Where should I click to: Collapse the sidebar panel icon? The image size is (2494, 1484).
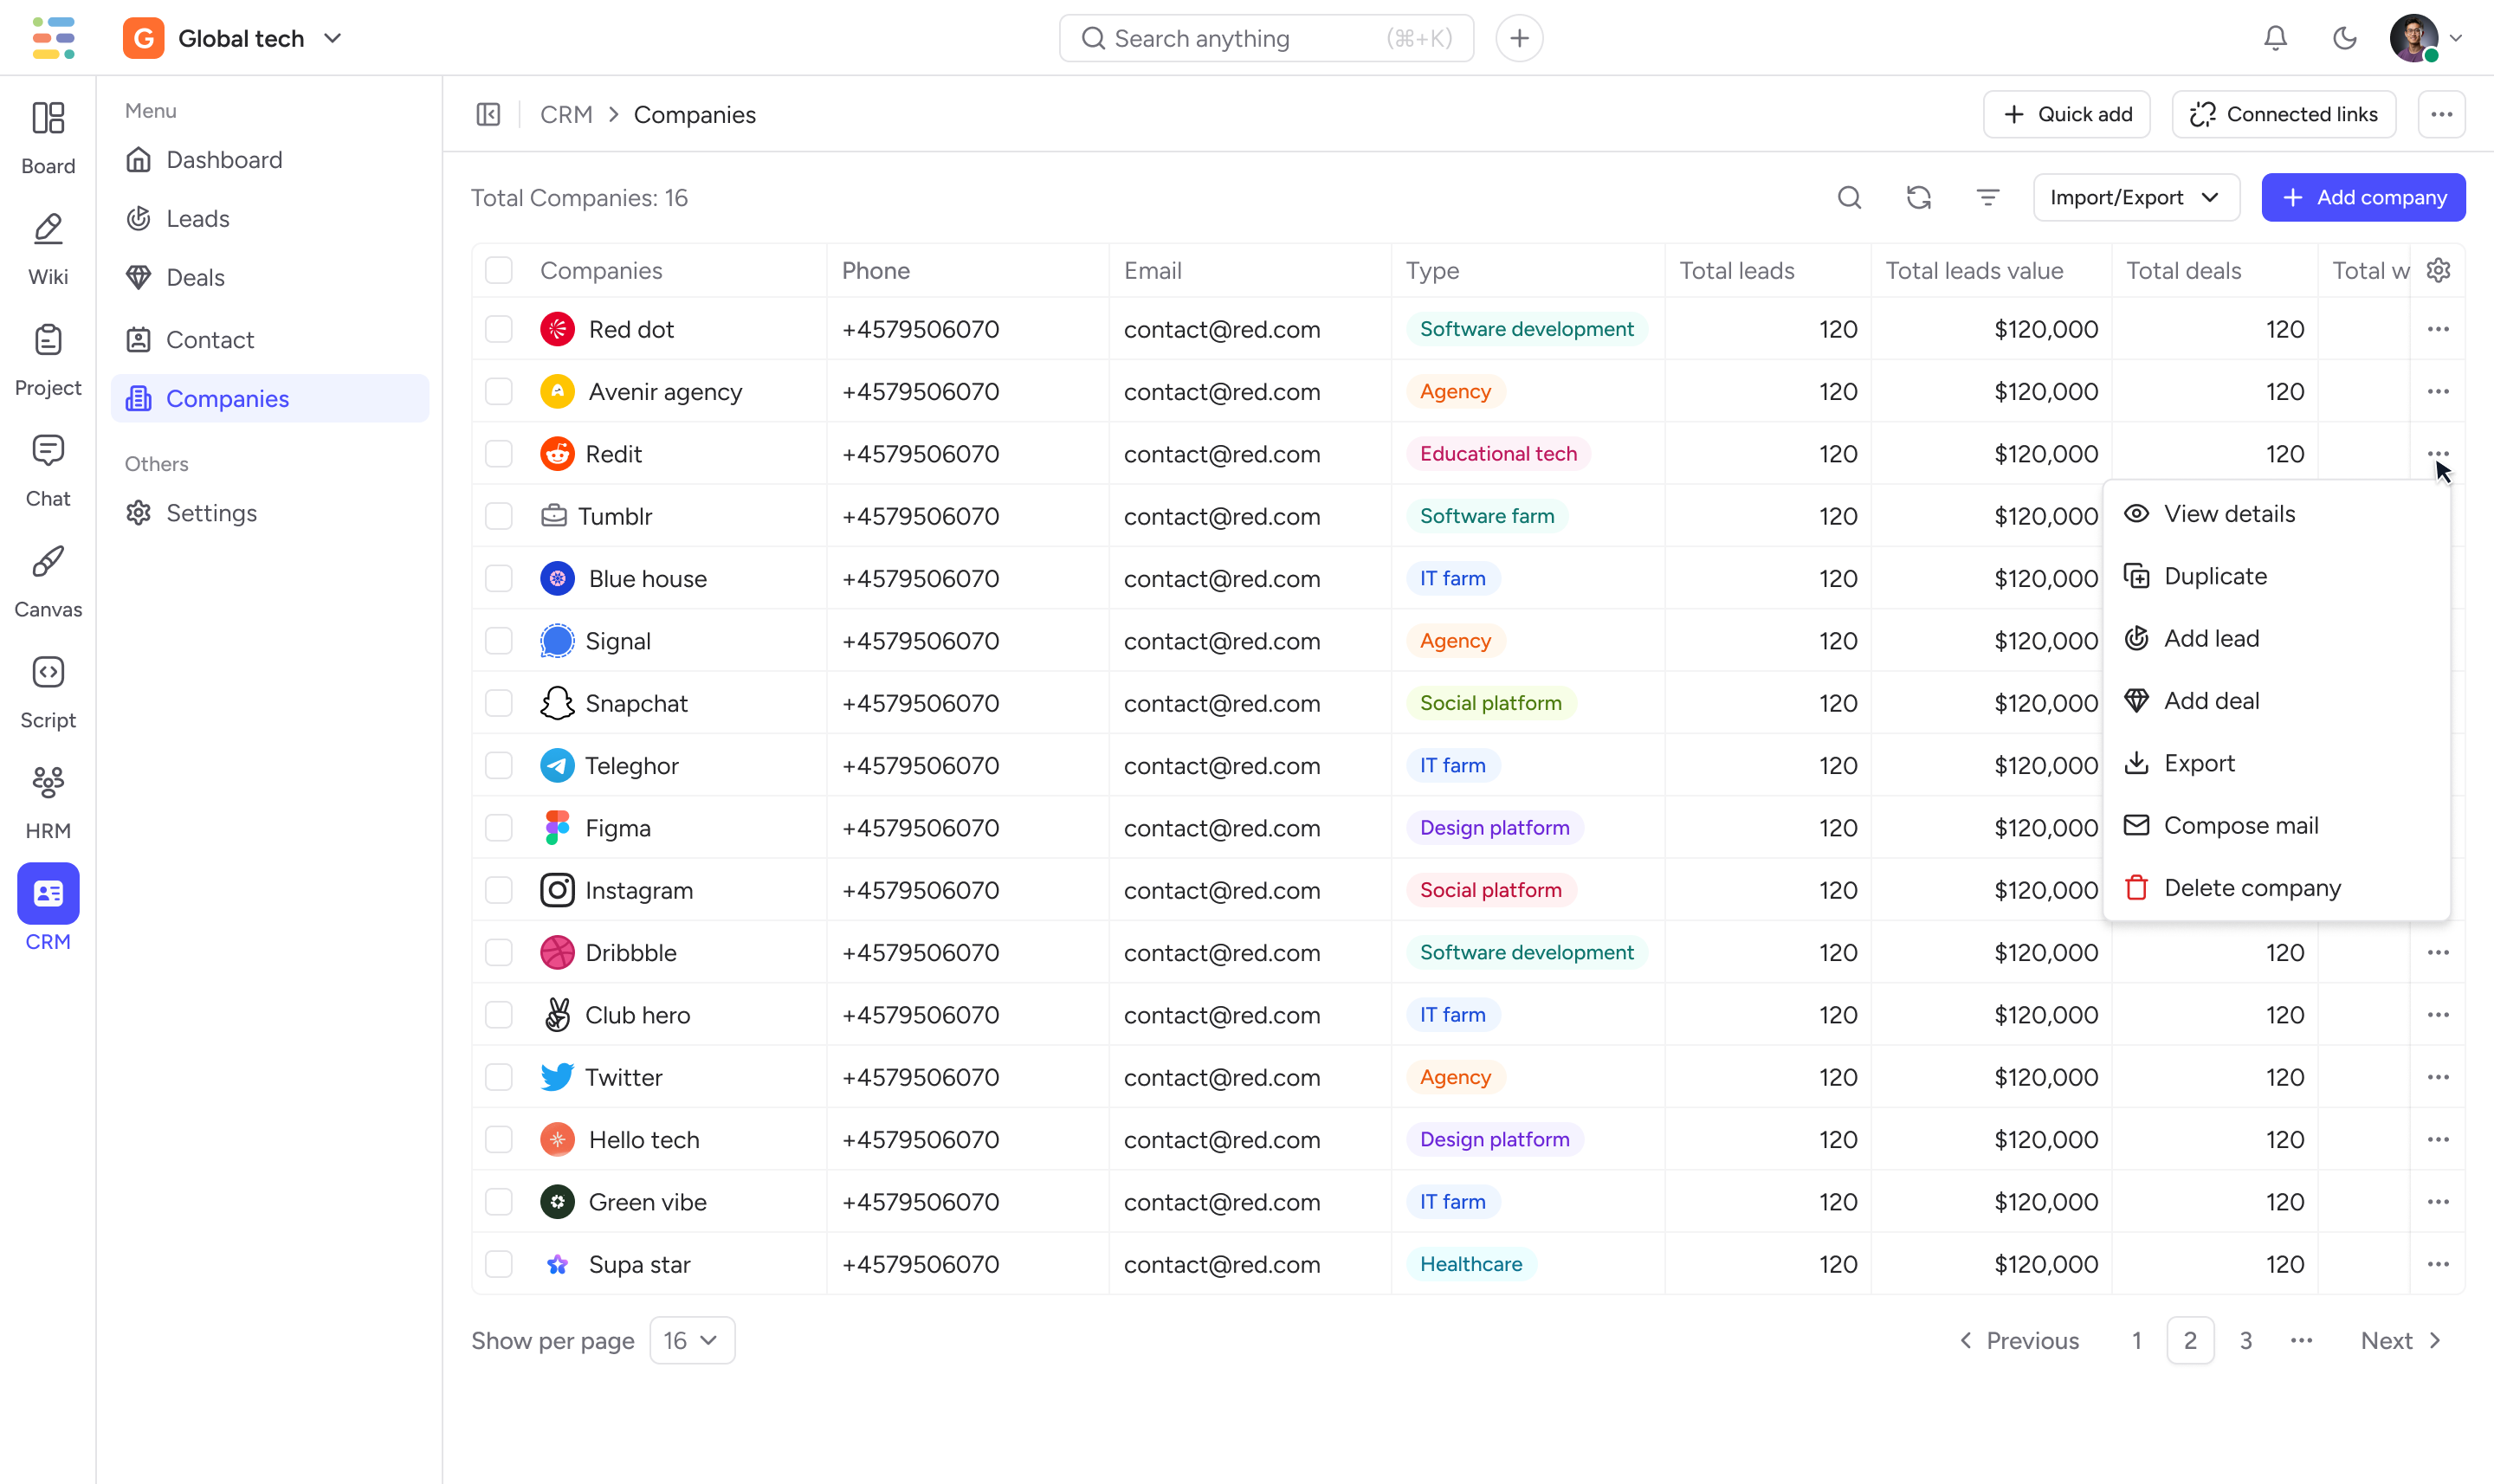tap(488, 115)
